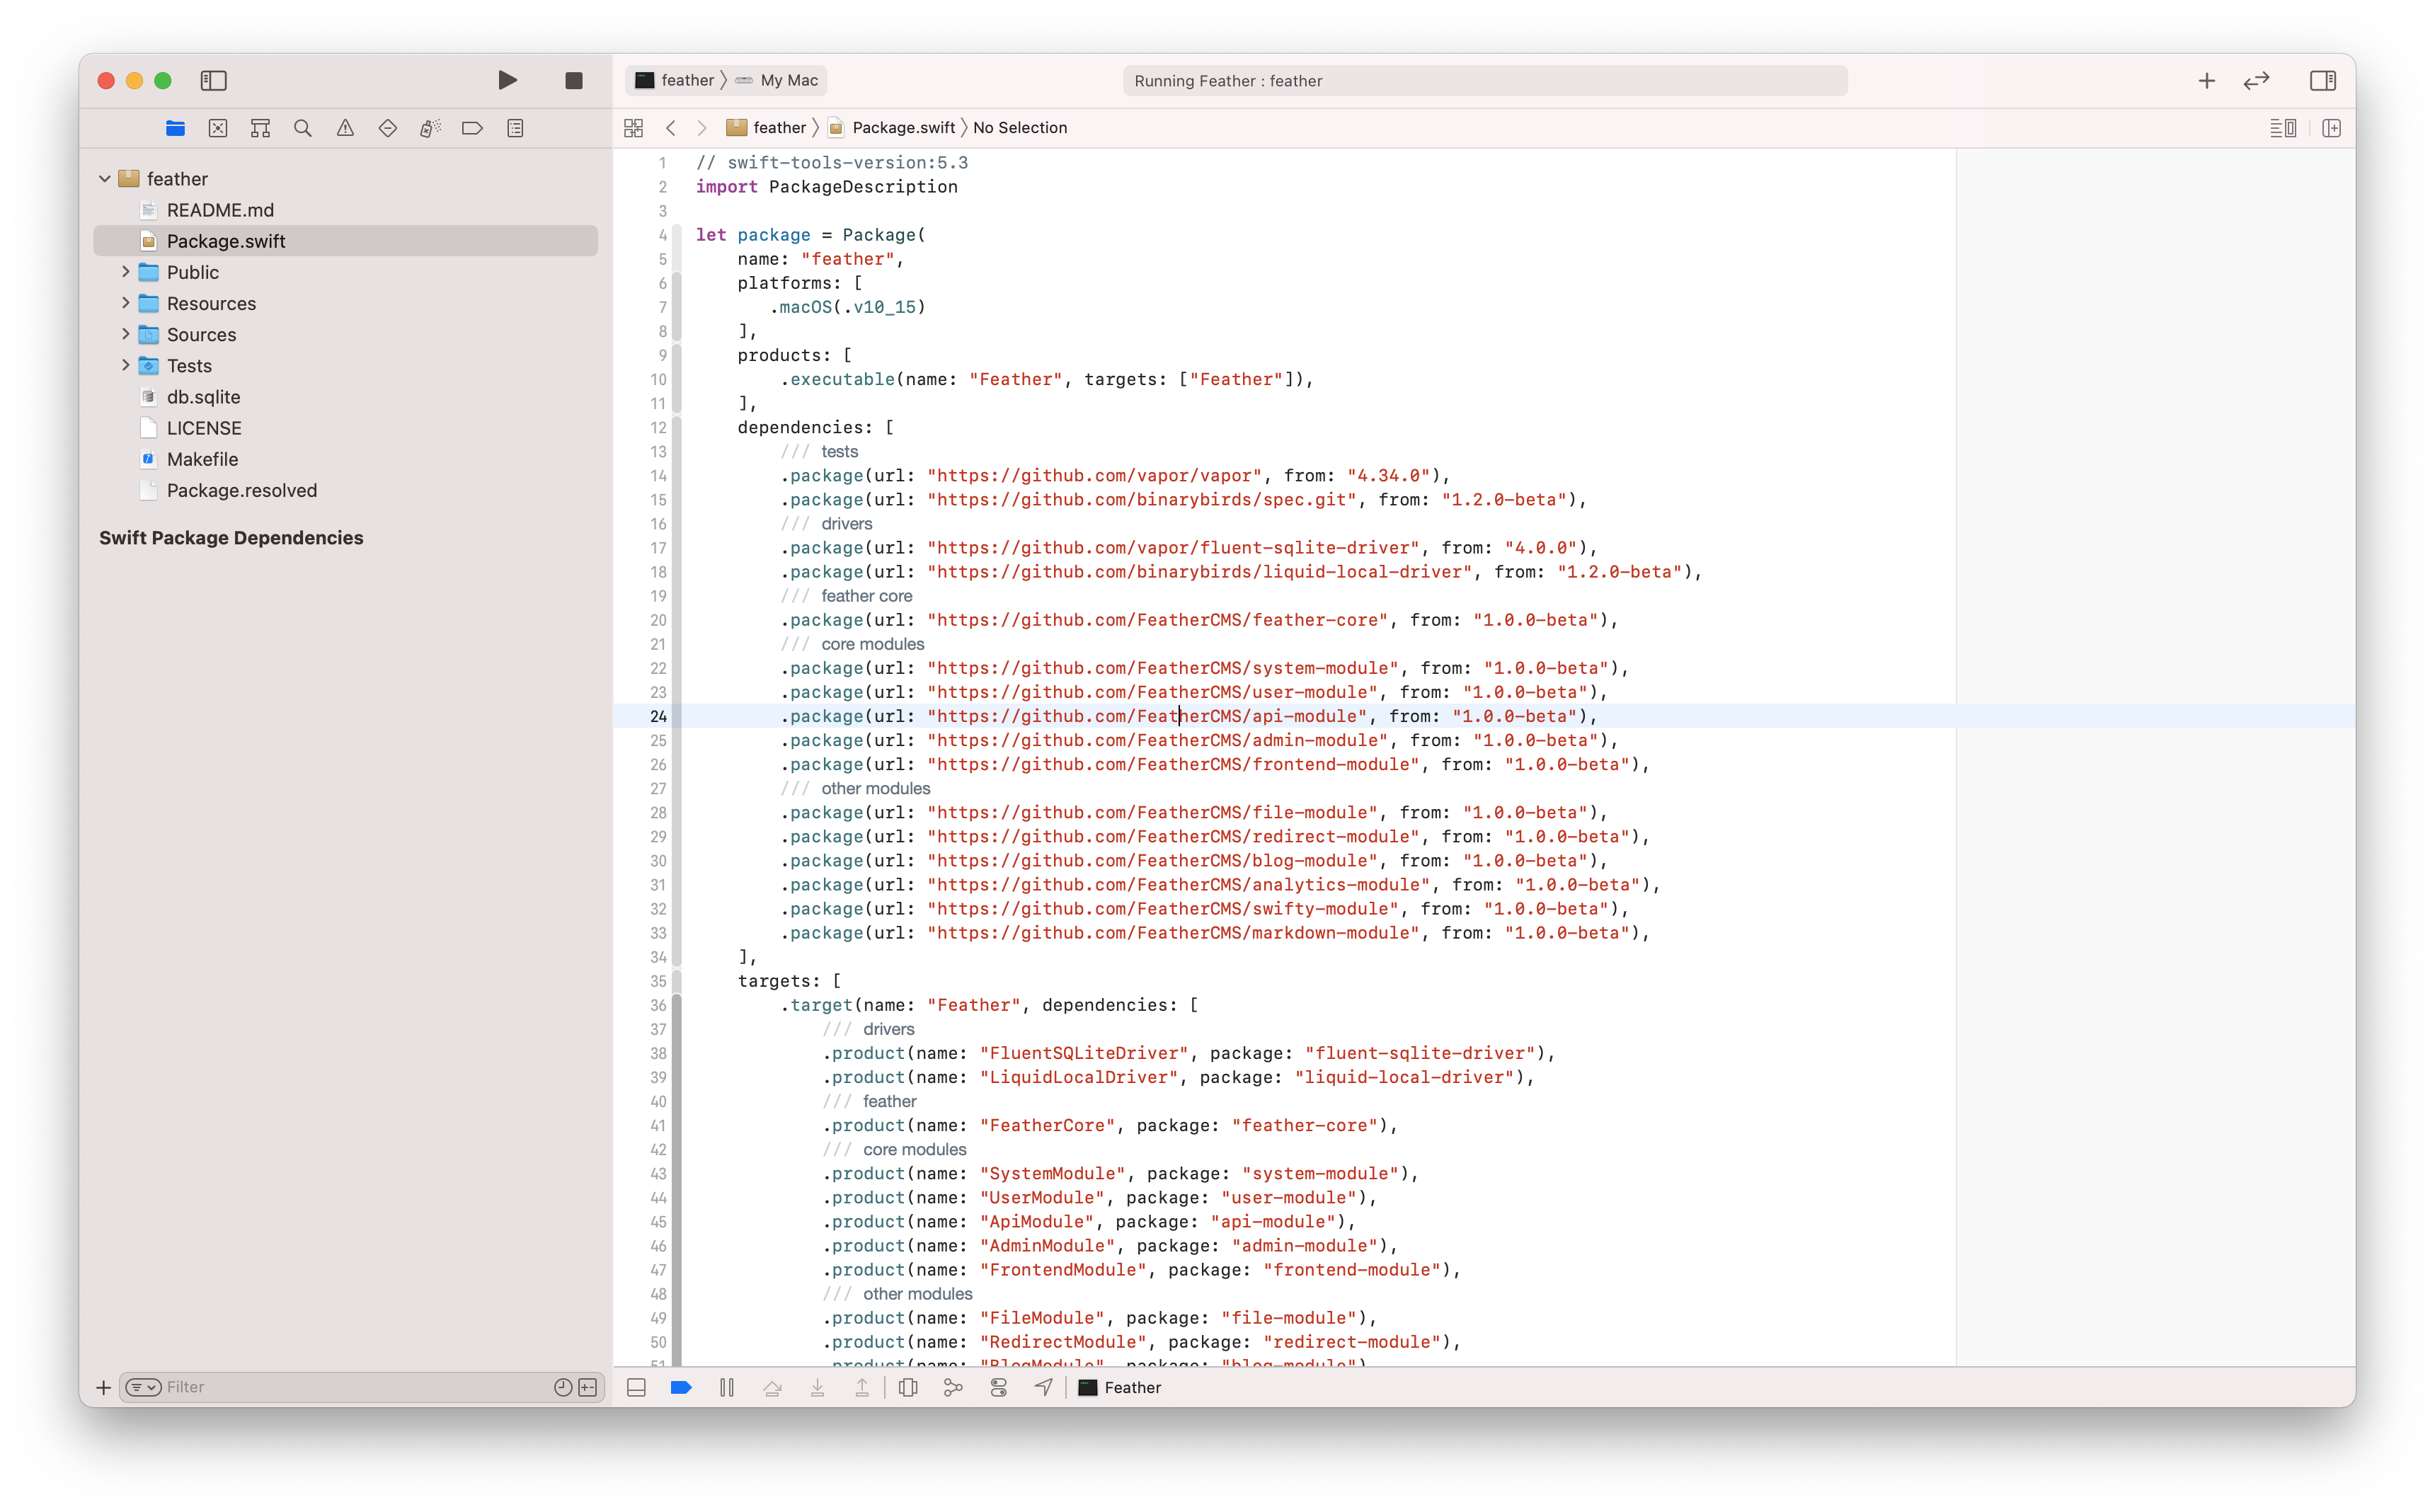This screenshot has height=1512, width=2435.
Task: Open Environment Overrides
Action: tap(998, 1388)
